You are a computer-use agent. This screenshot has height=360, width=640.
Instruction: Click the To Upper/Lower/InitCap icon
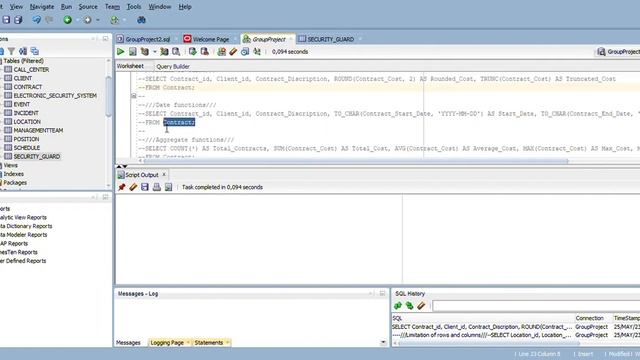pos(257,51)
